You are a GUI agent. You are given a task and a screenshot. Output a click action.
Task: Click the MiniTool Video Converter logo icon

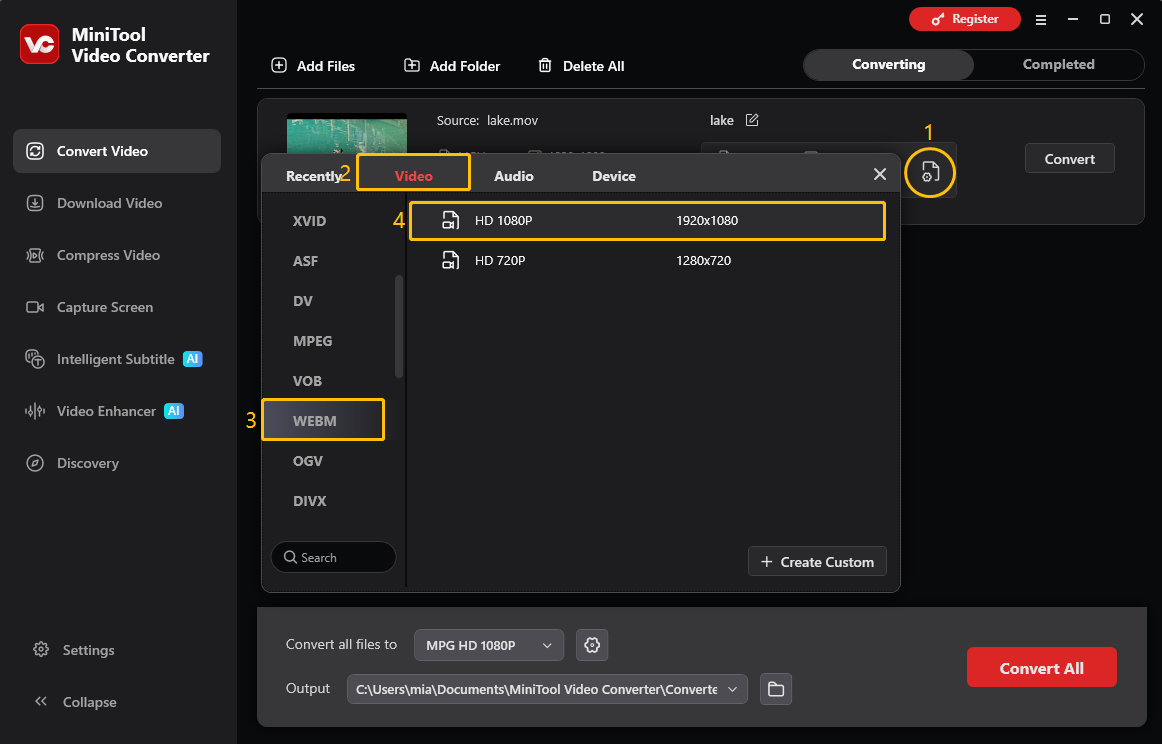tap(39, 44)
